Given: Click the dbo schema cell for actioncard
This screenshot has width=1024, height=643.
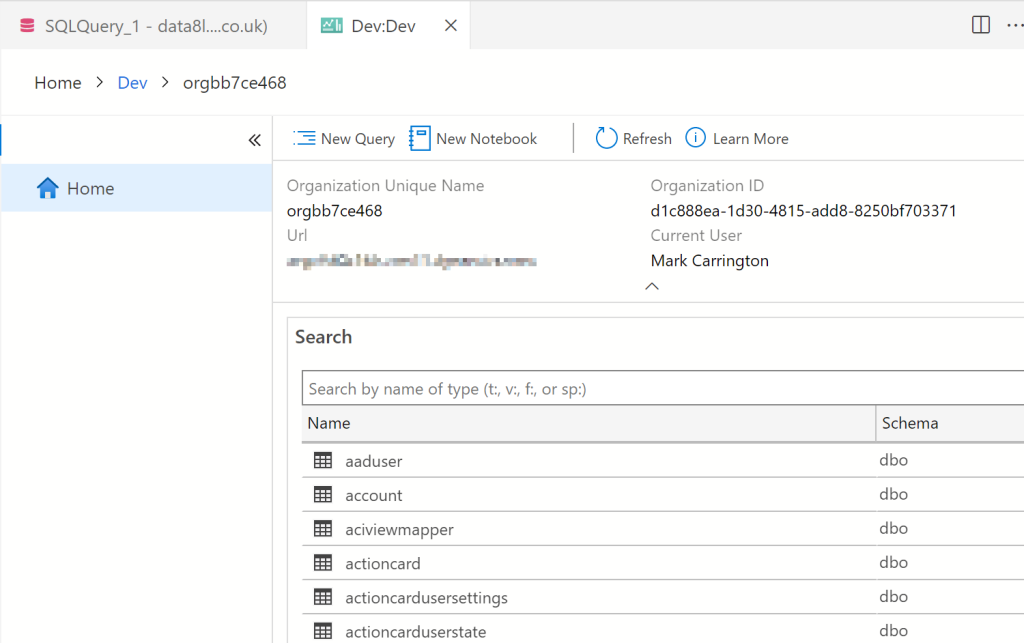Looking at the screenshot, I should point(893,562).
